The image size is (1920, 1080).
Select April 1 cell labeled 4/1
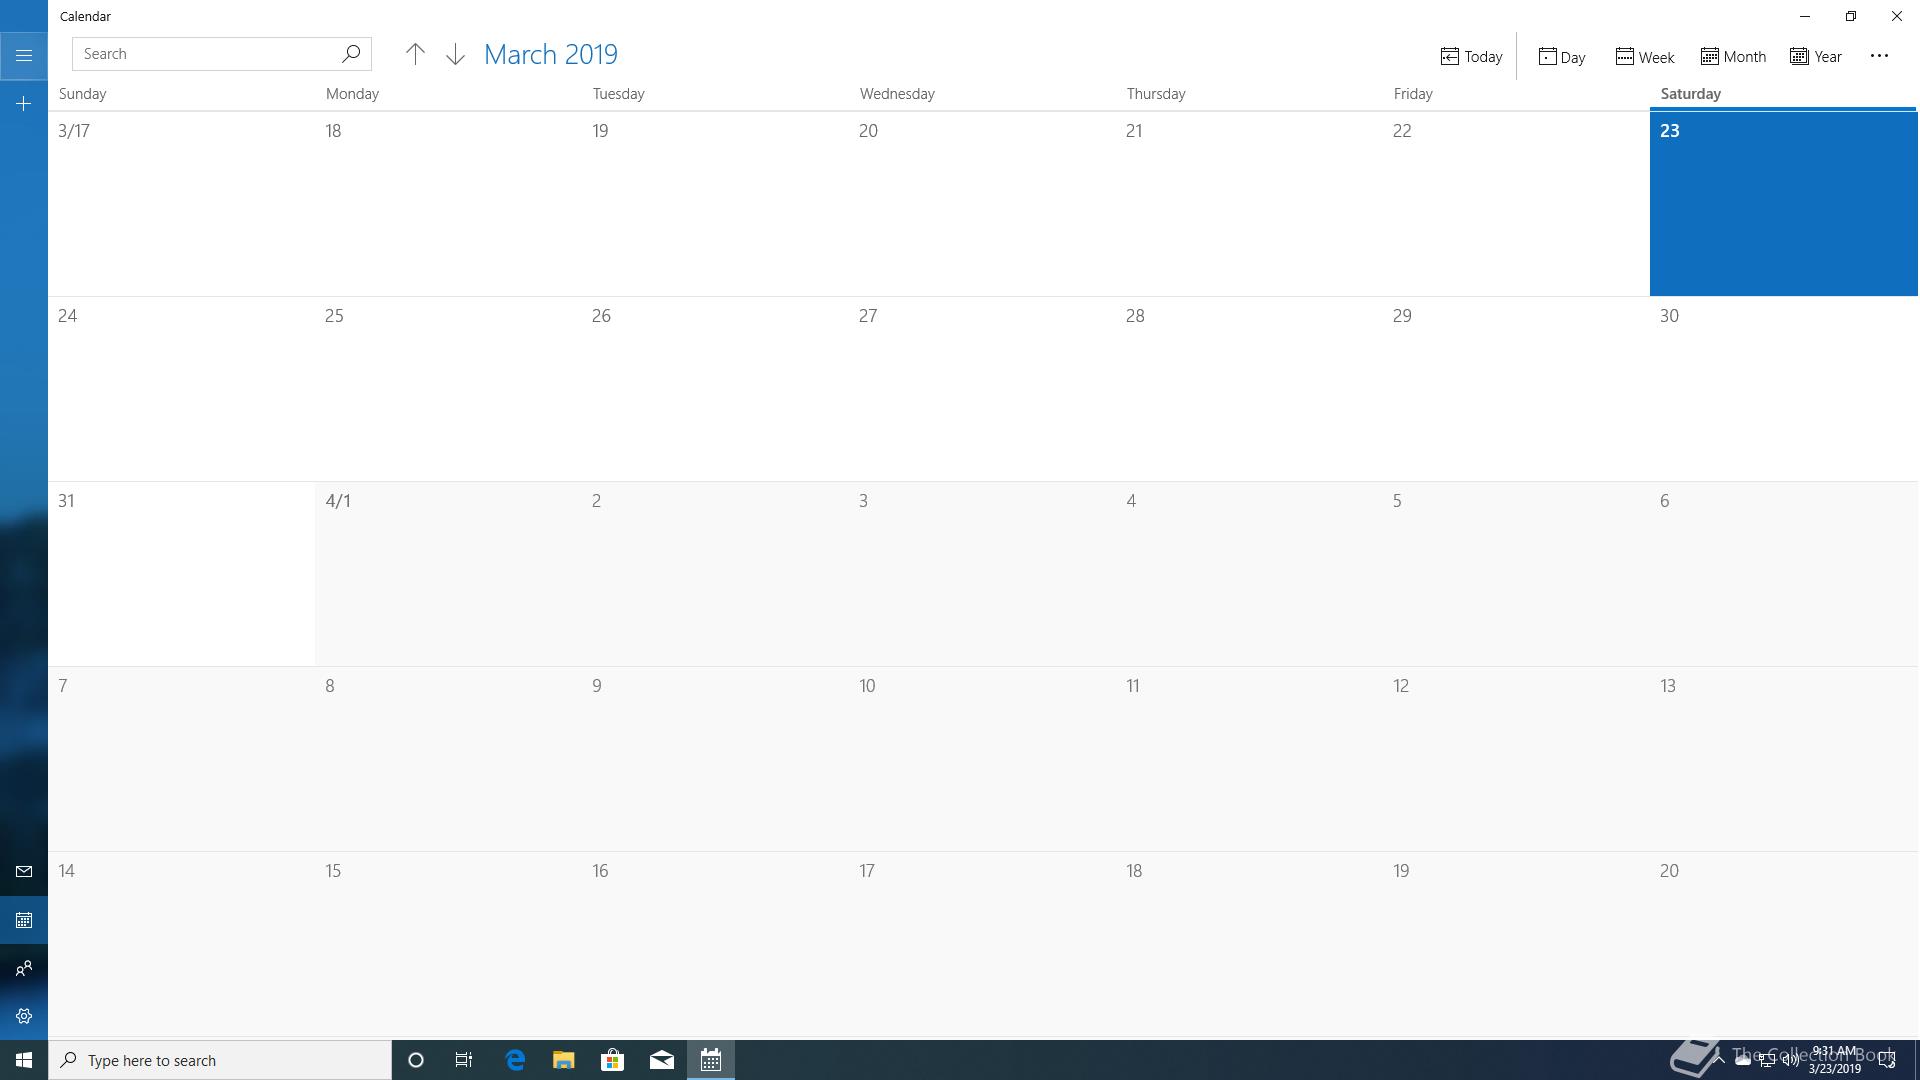[448, 574]
